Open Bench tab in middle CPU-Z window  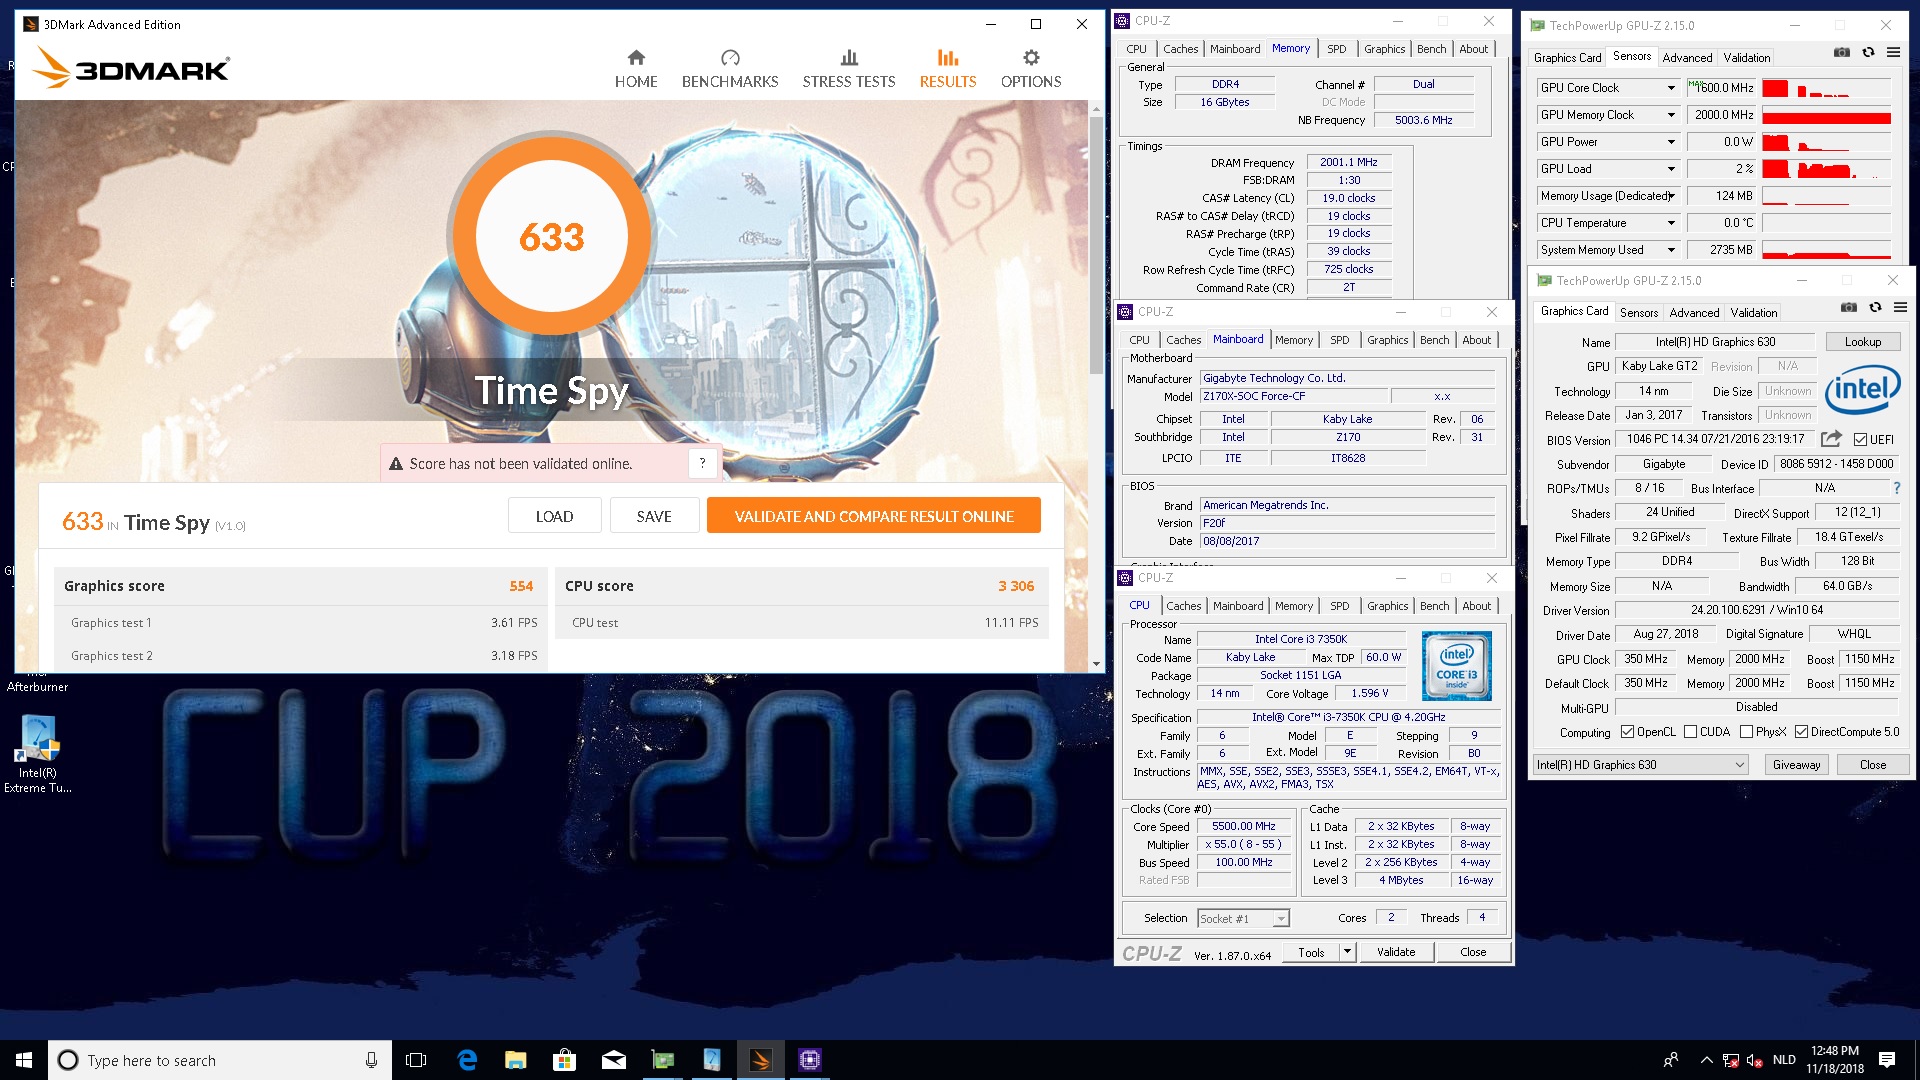click(x=1434, y=340)
